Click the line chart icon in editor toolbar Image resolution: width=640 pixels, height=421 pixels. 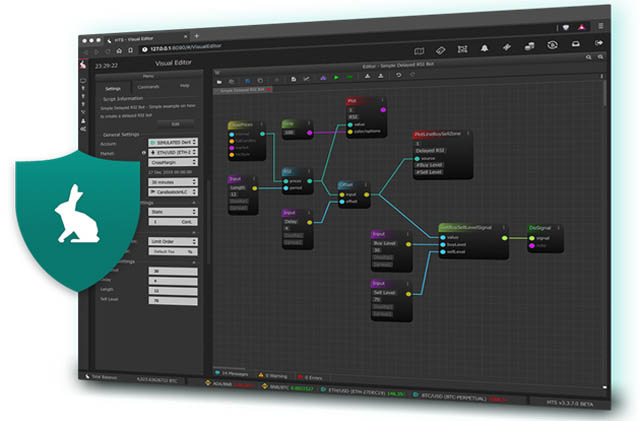click(x=307, y=78)
